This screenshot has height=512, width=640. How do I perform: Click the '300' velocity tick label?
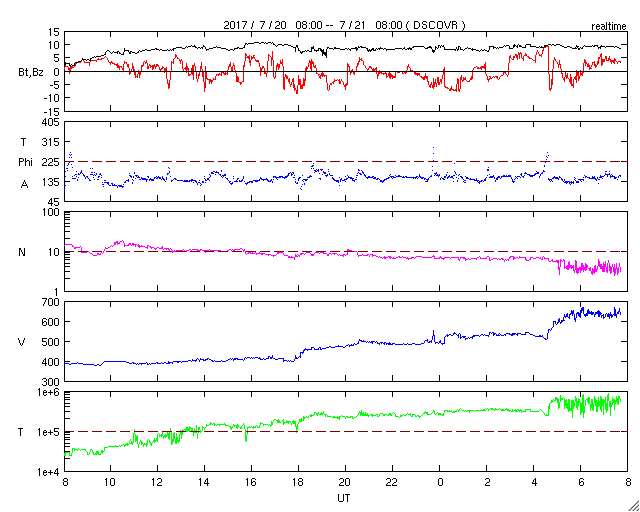click(x=51, y=382)
